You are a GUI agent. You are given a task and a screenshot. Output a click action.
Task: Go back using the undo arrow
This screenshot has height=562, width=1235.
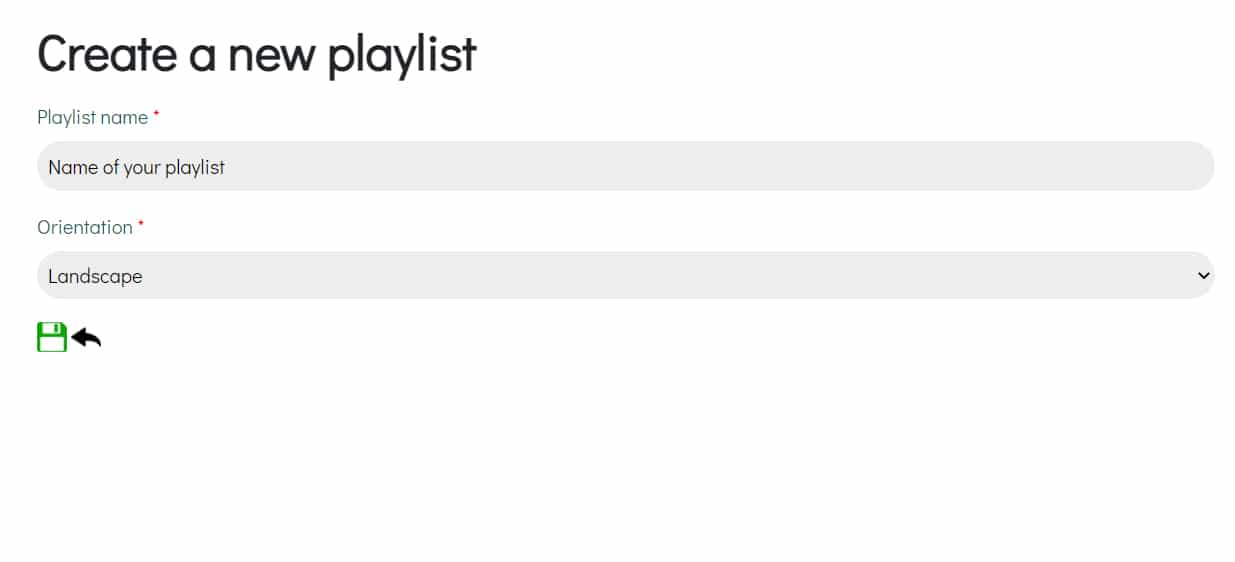point(86,338)
